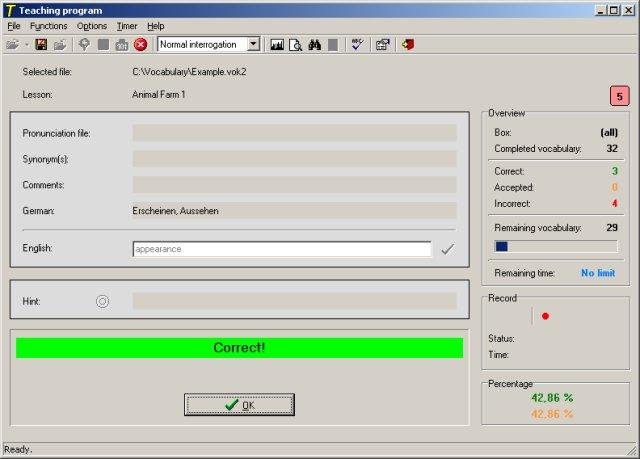Click the Teaching program title bar icon
640x459 pixels.
[10, 11]
